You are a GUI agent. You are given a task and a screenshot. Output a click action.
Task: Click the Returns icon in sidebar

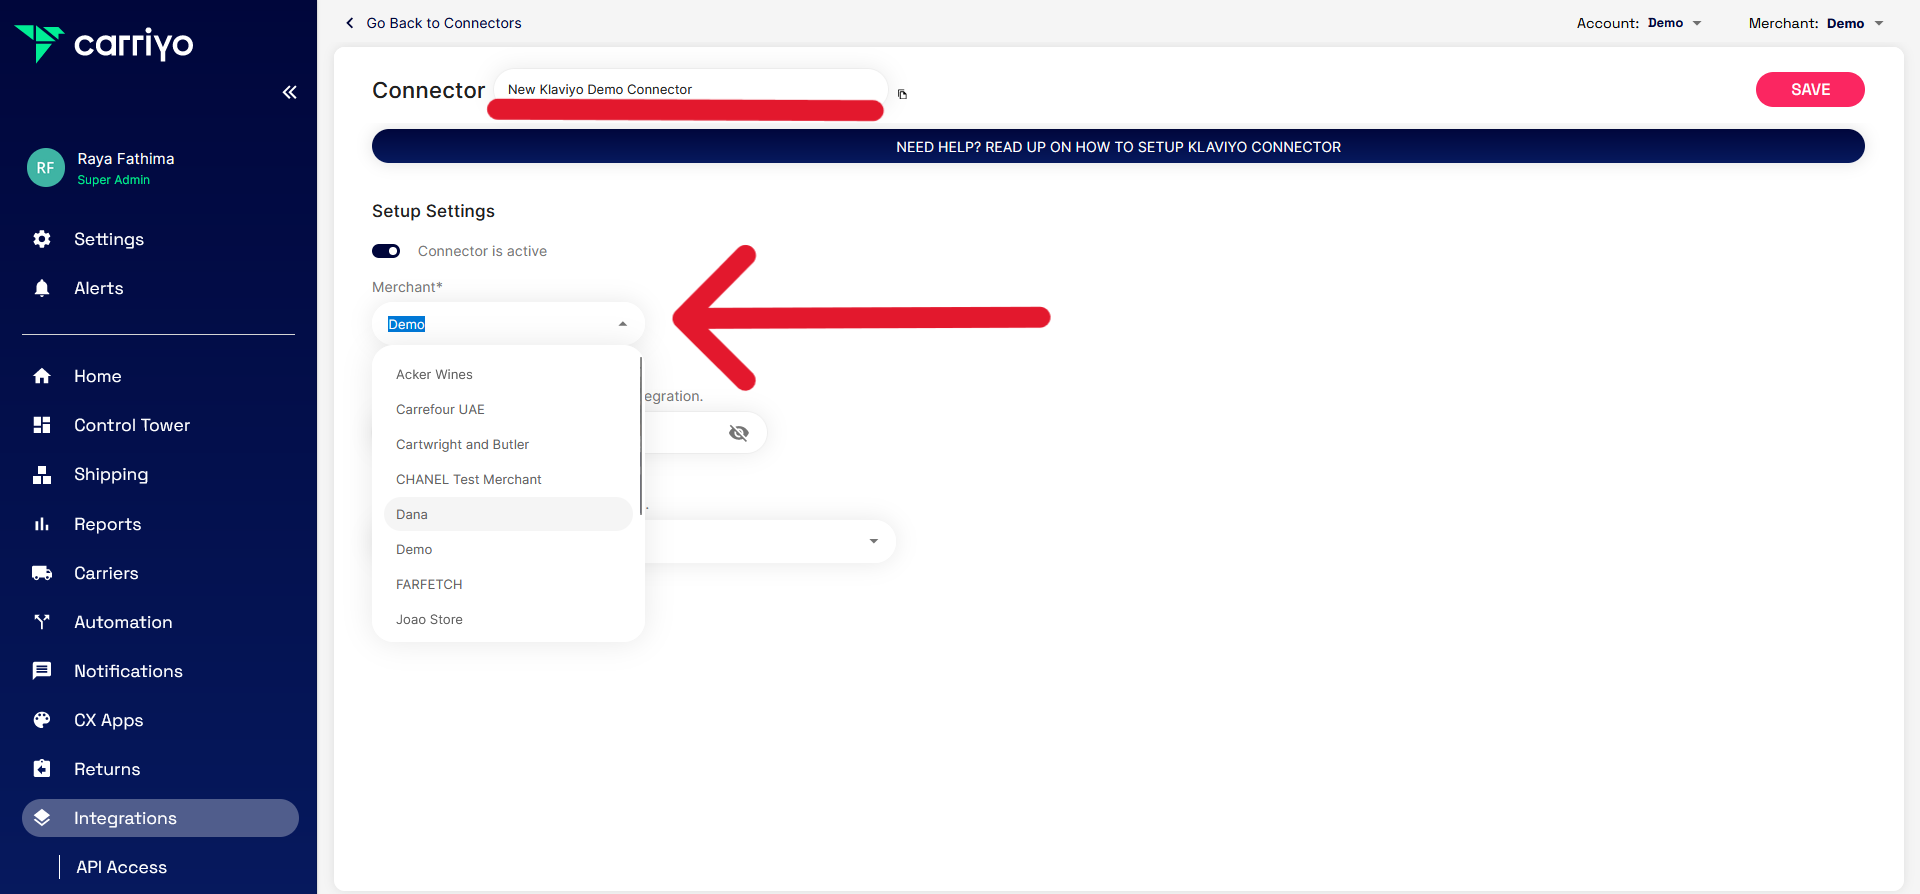pyautogui.click(x=42, y=769)
